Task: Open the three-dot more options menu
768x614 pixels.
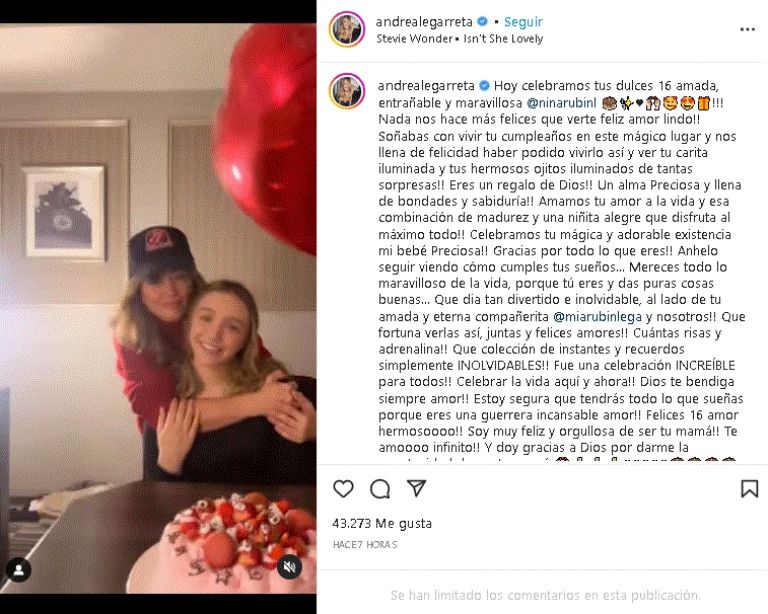Action: pyautogui.click(x=747, y=30)
